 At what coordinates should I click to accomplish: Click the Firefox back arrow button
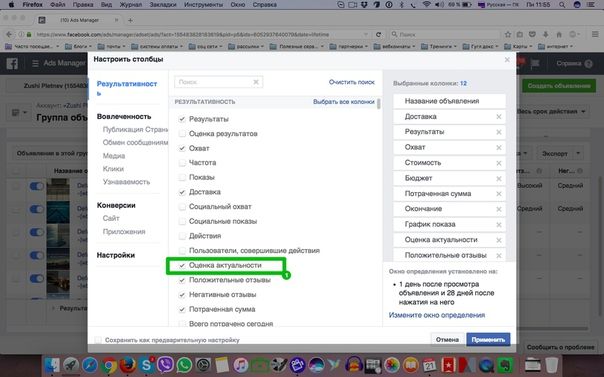(10, 34)
